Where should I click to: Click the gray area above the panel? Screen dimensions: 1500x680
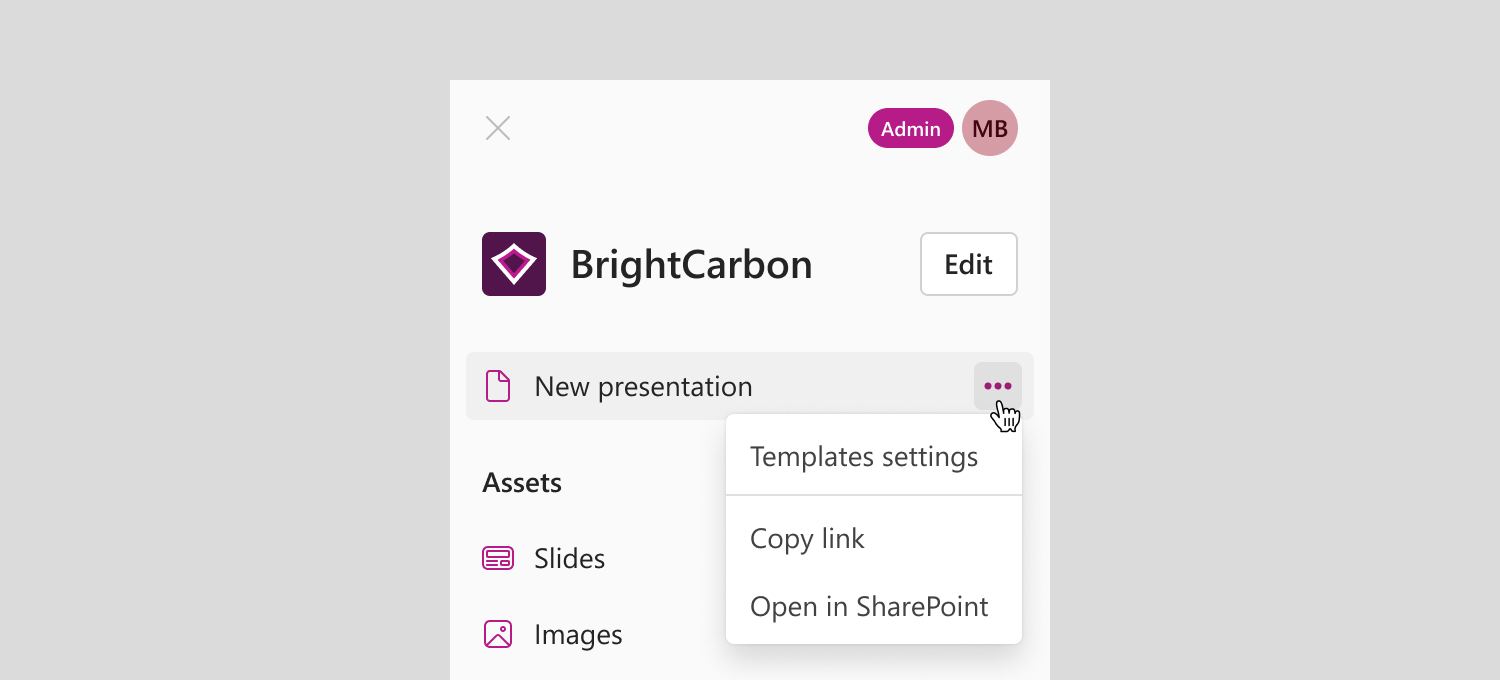tap(750, 40)
